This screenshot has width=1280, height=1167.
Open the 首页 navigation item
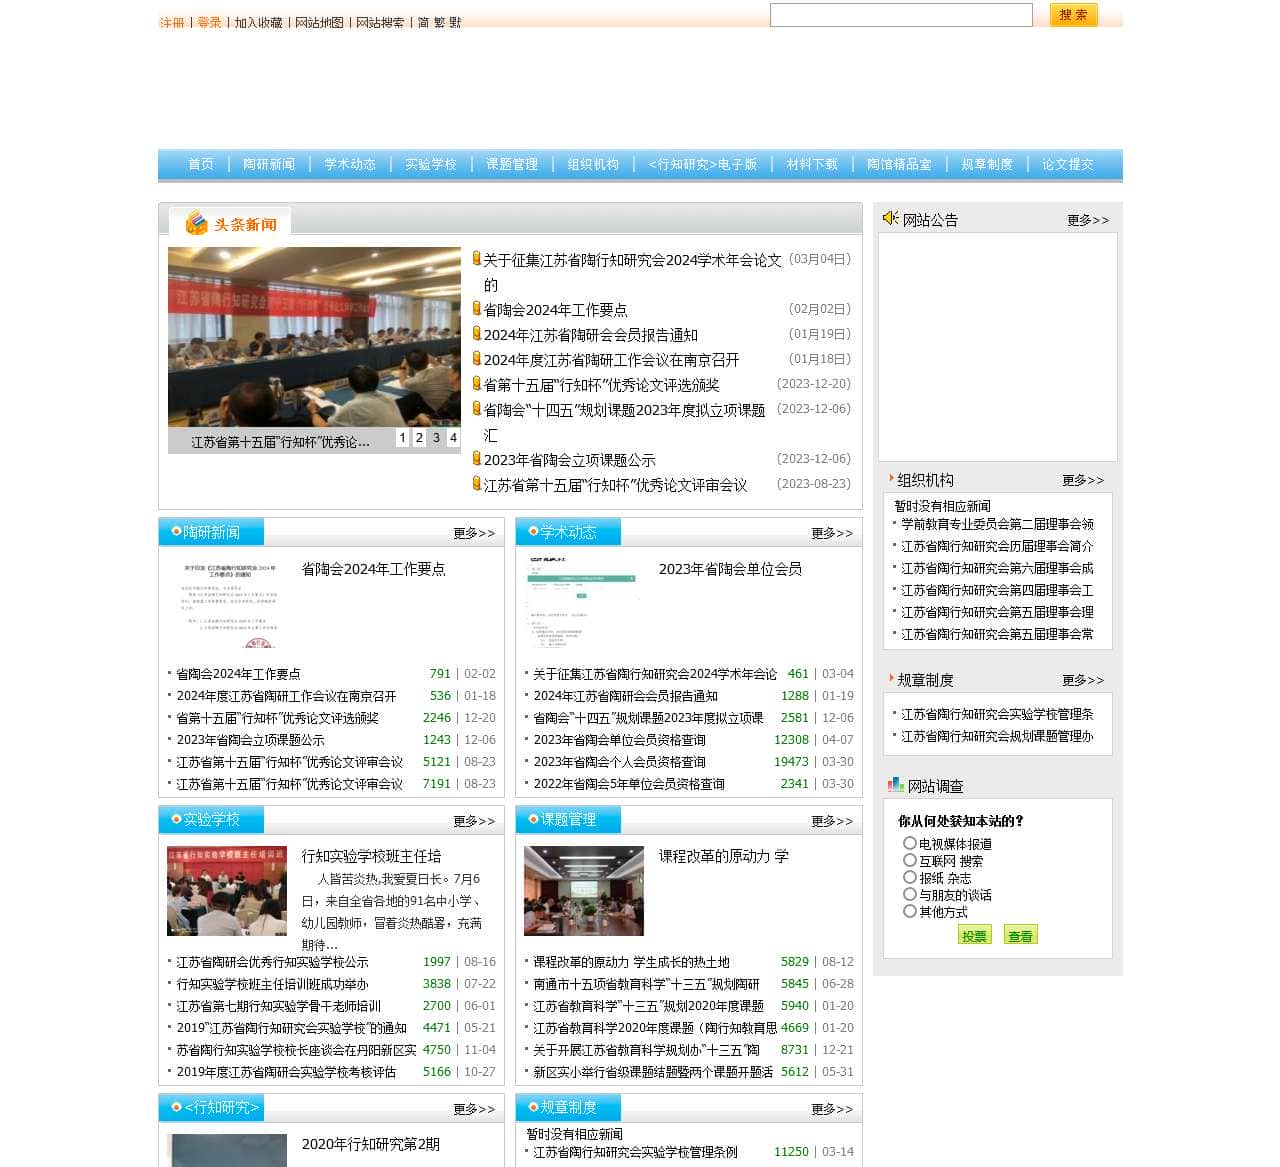[201, 164]
